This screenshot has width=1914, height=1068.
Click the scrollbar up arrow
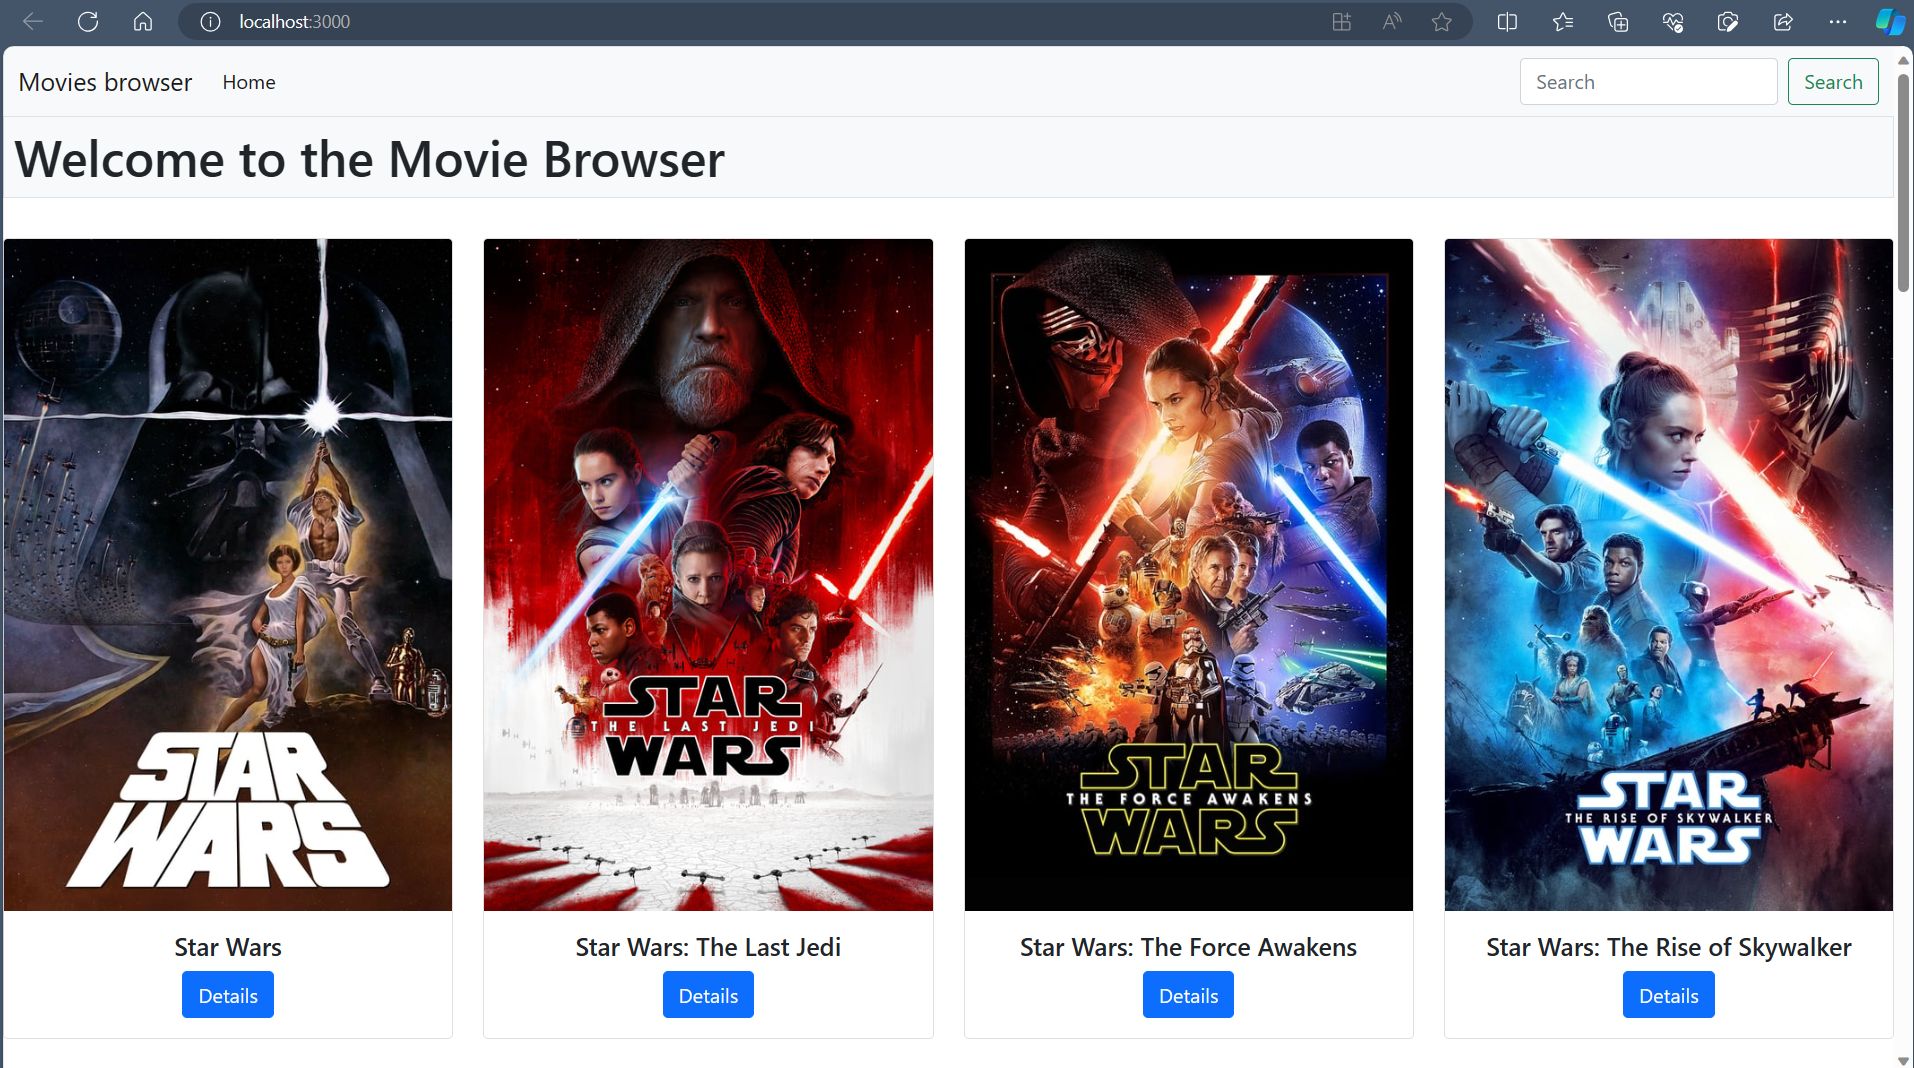click(x=1904, y=59)
